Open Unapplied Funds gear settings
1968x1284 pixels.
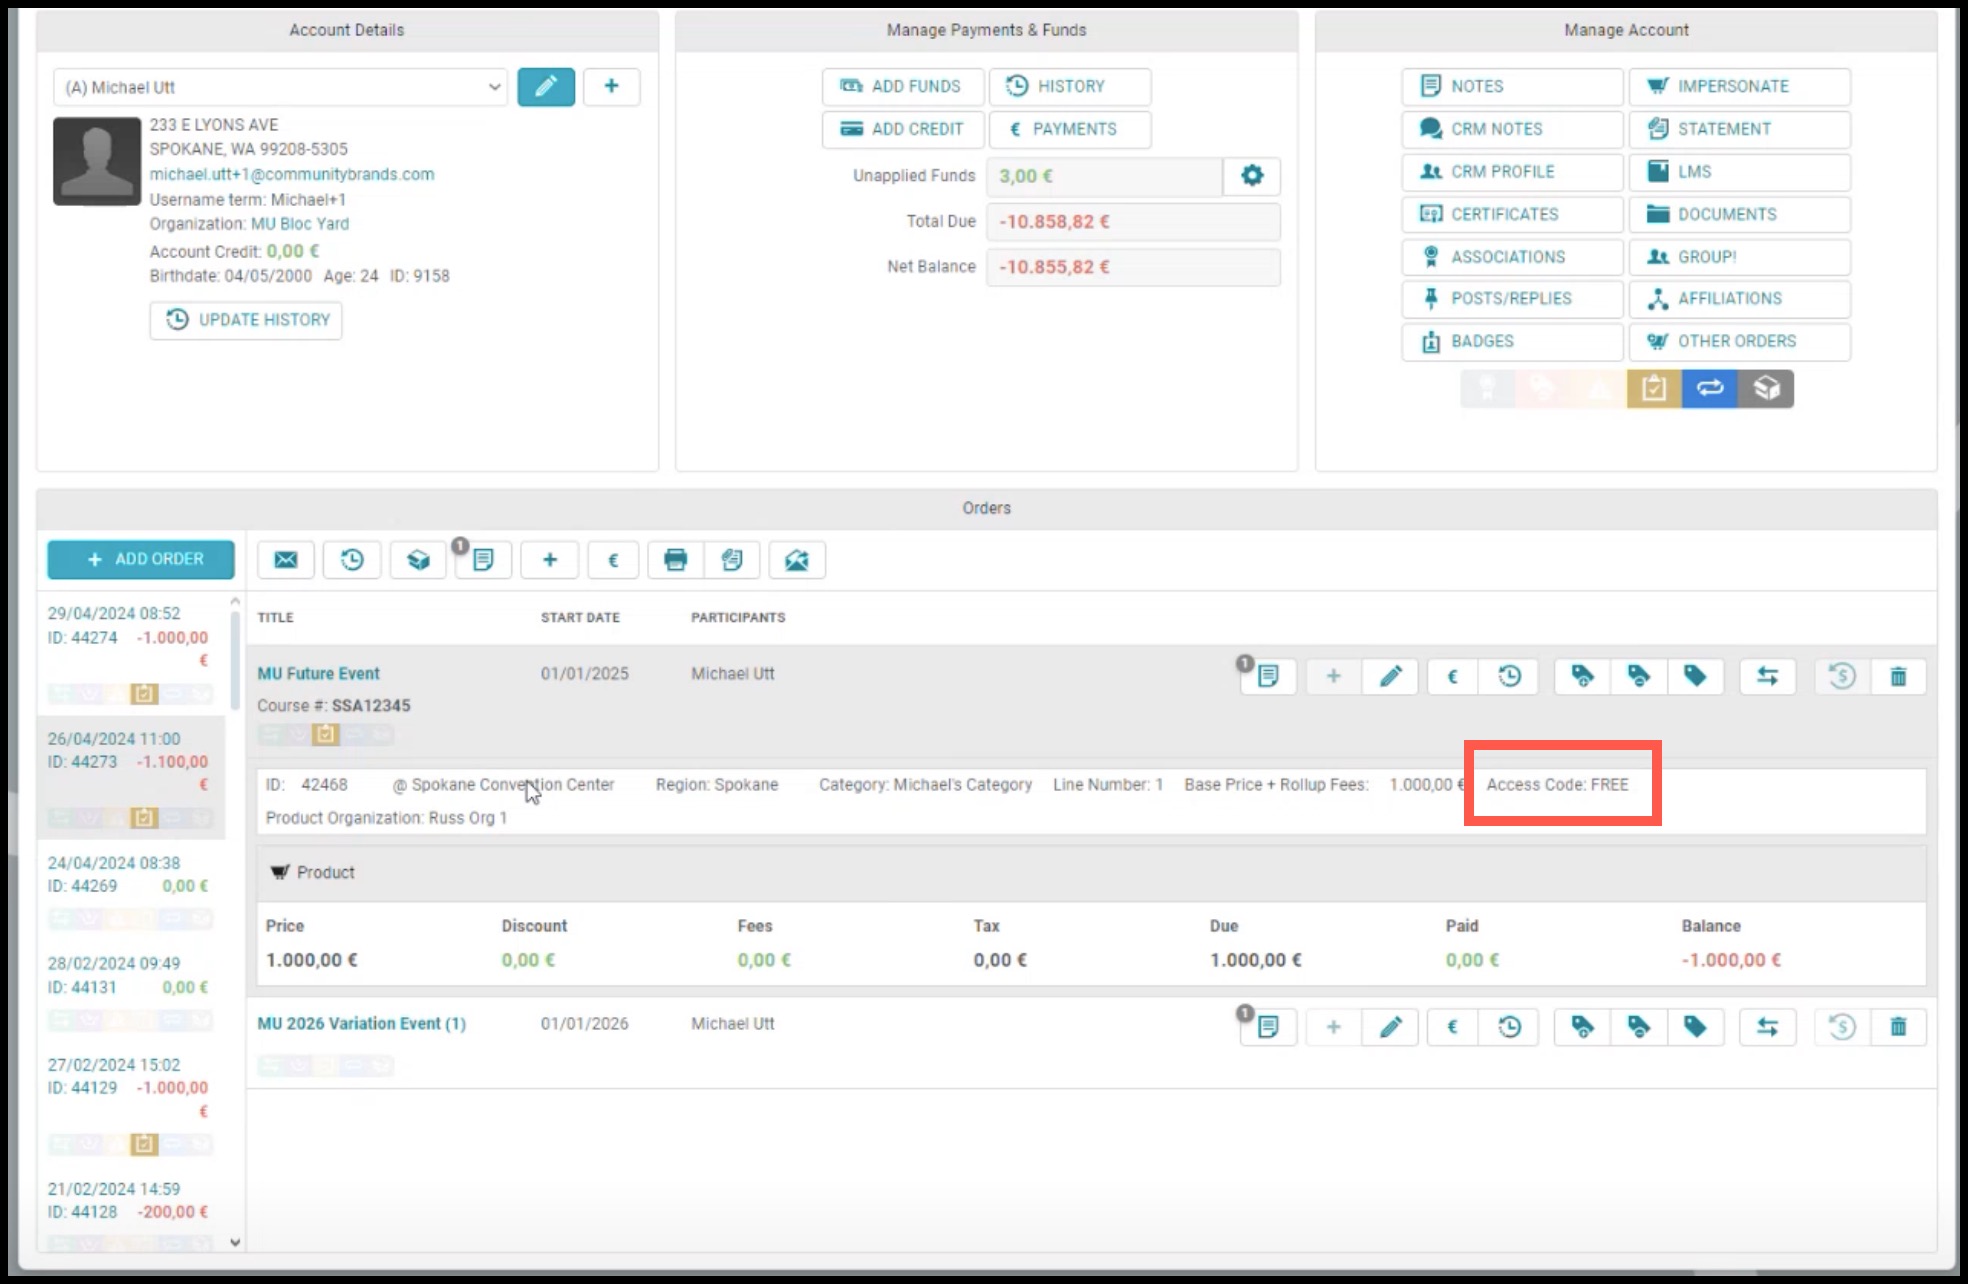pyautogui.click(x=1251, y=176)
